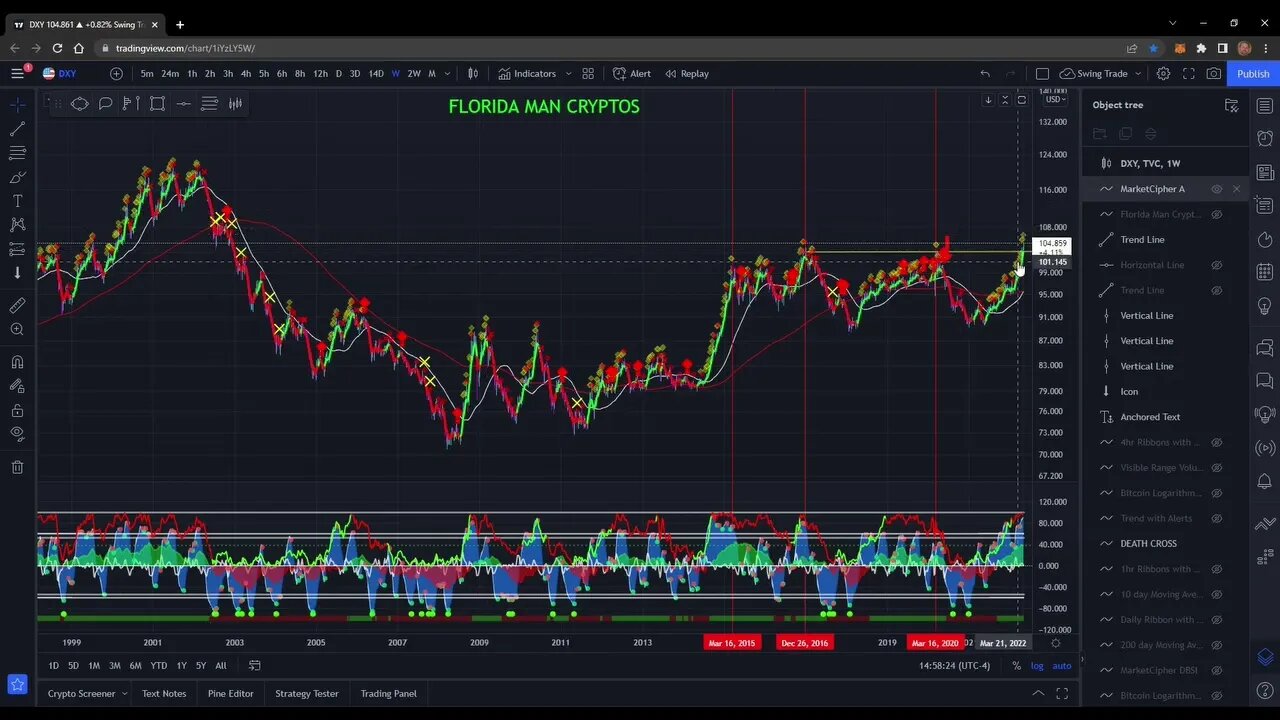The height and width of the screenshot is (720, 1280).
Task: Toggle auto price scale
Action: click(x=1062, y=666)
